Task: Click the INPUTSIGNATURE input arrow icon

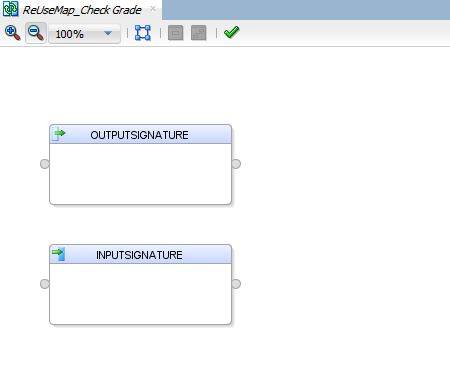Action: (59, 254)
